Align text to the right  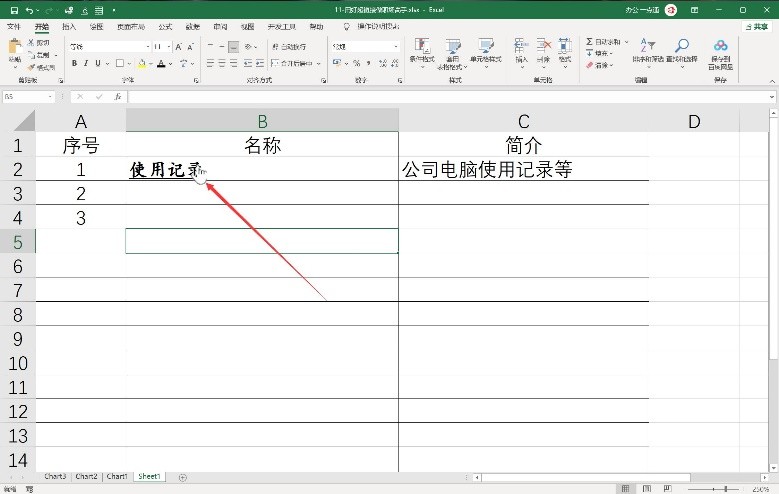click(x=234, y=63)
